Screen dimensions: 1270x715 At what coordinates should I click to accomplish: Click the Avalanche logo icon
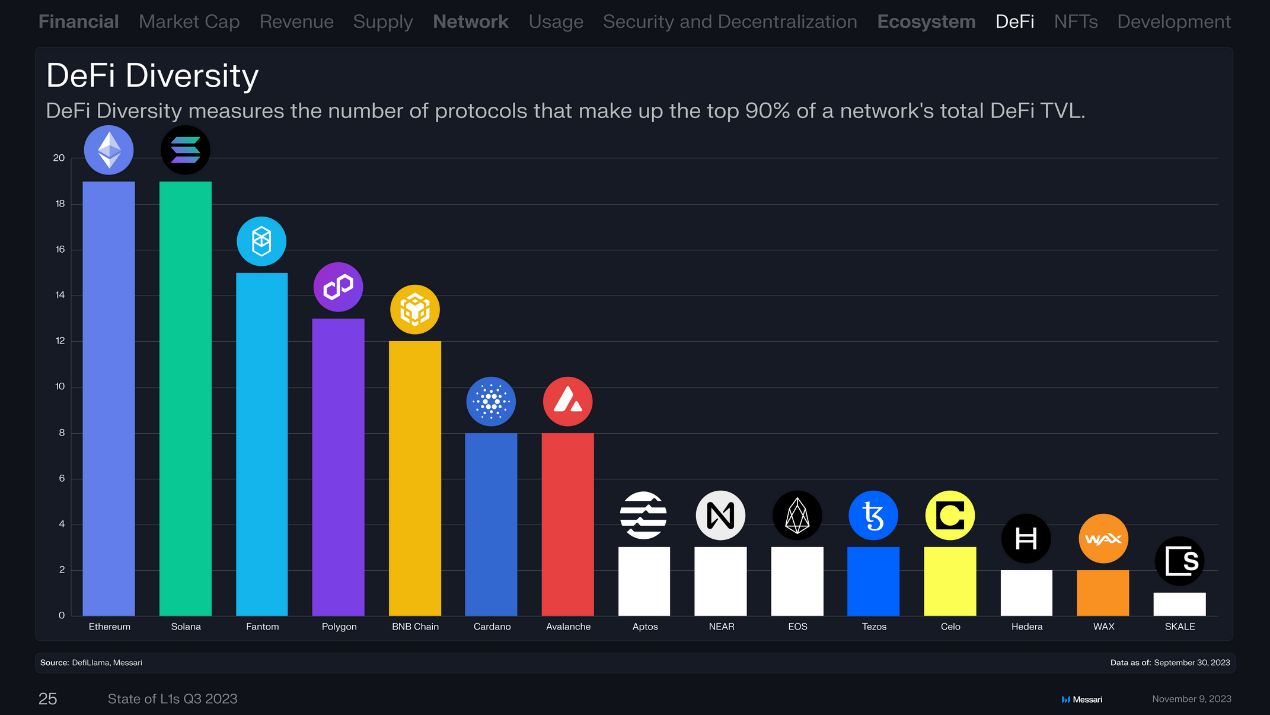click(567, 402)
